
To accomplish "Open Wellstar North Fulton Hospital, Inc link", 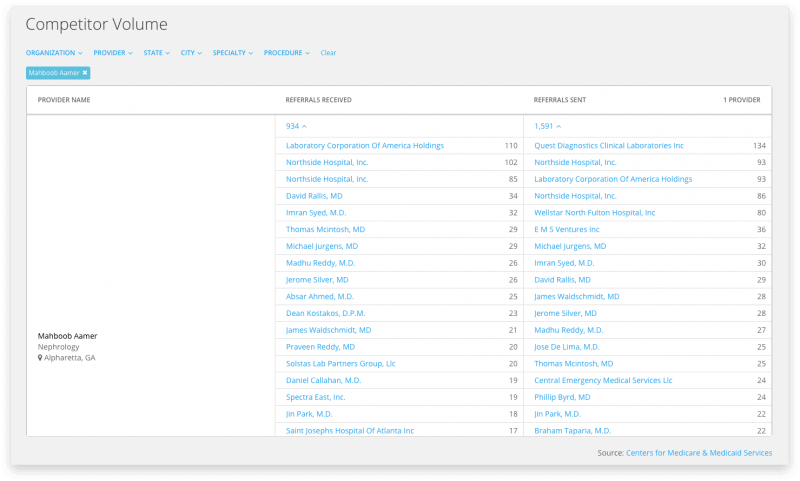I will (594, 213).
